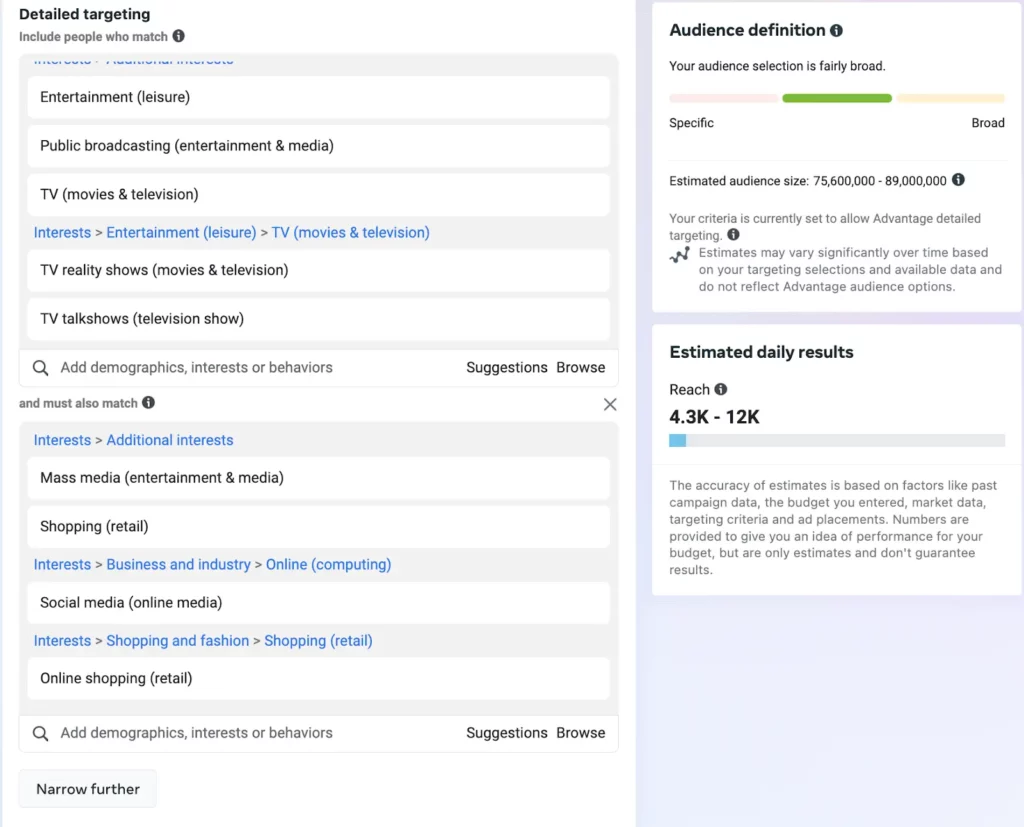Click the estimates trend graph icon
Image resolution: width=1024 pixels, height=827 pixels.
680,255
